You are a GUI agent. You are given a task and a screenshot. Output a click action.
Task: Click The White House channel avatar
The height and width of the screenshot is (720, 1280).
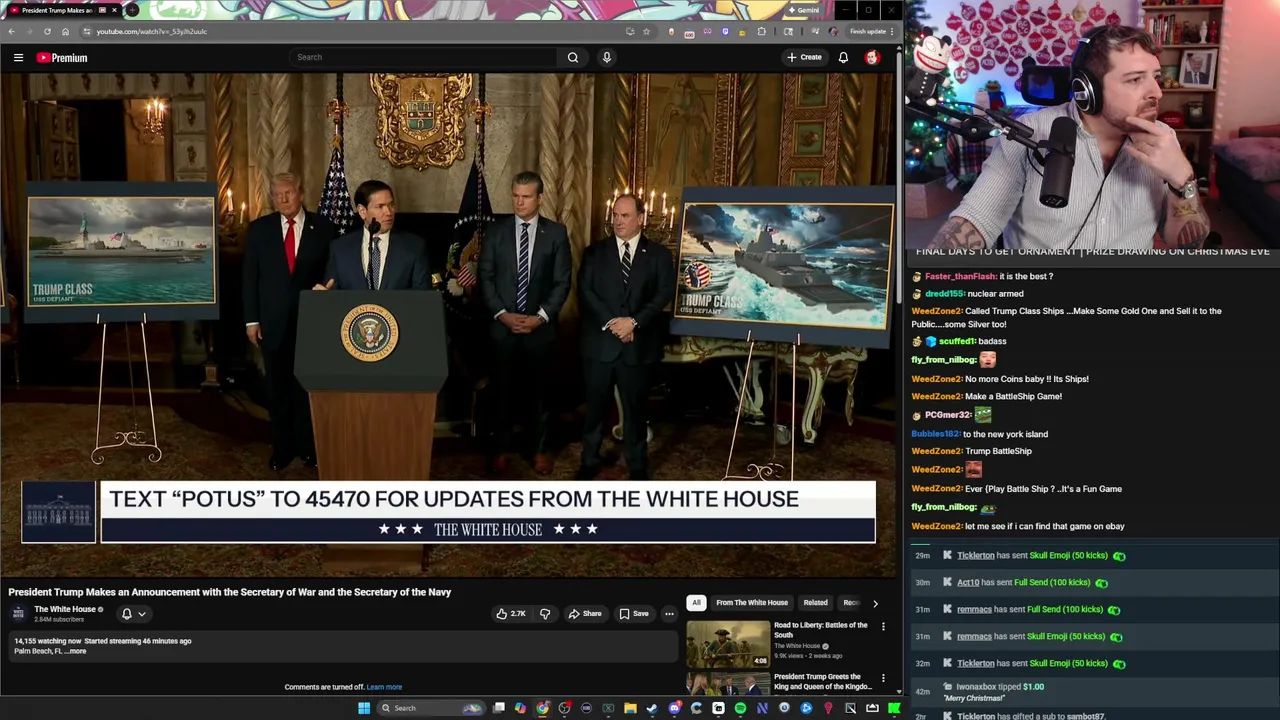tap(18, 613)
